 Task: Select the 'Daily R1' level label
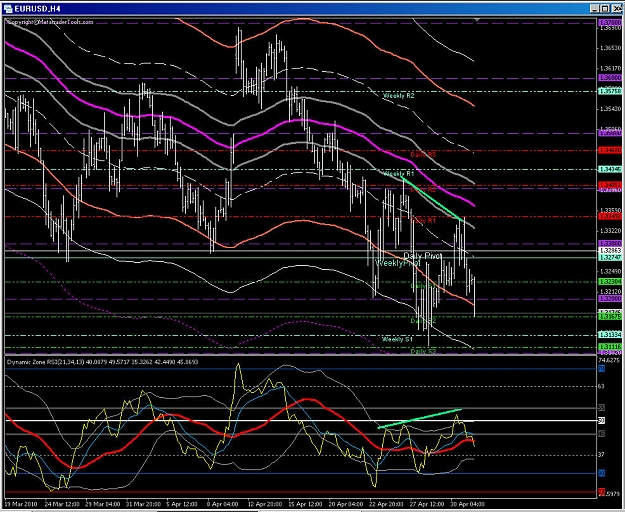tap(423, 220)
